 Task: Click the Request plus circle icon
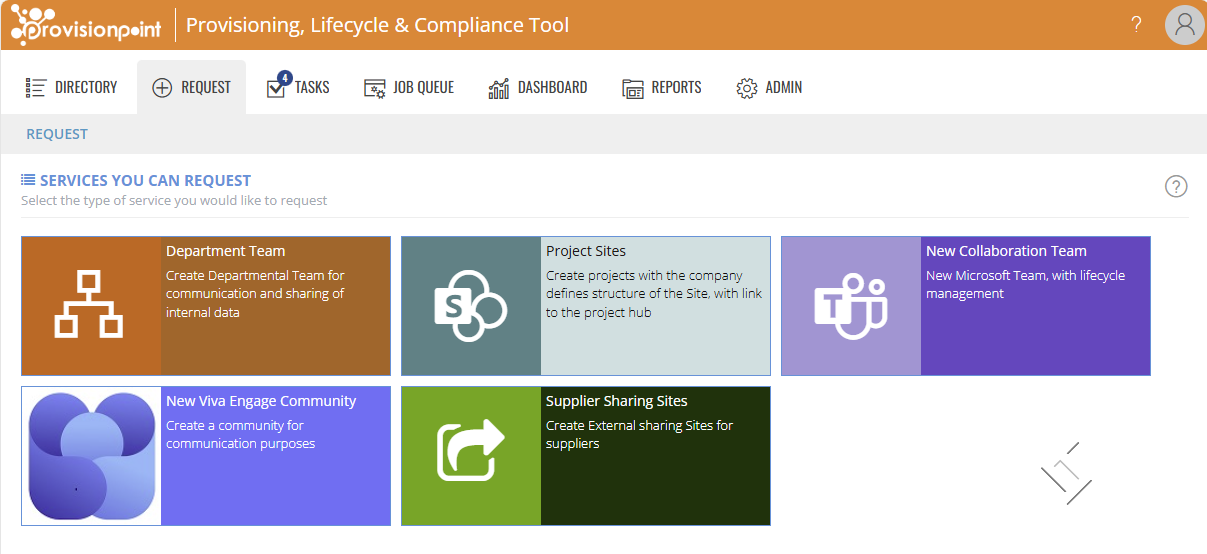[x=162, y=88]
